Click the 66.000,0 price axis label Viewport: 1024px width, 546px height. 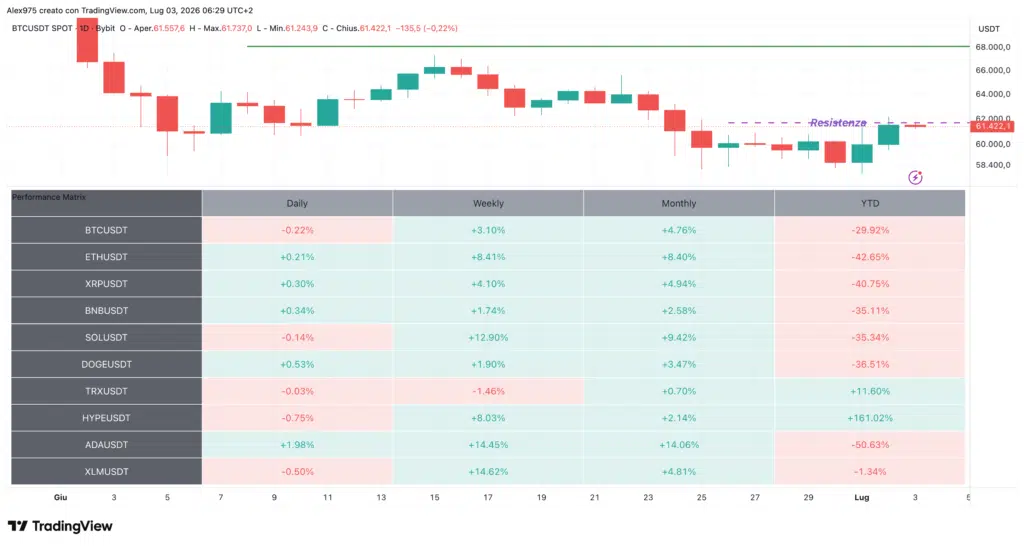click(x=993, y=71)
